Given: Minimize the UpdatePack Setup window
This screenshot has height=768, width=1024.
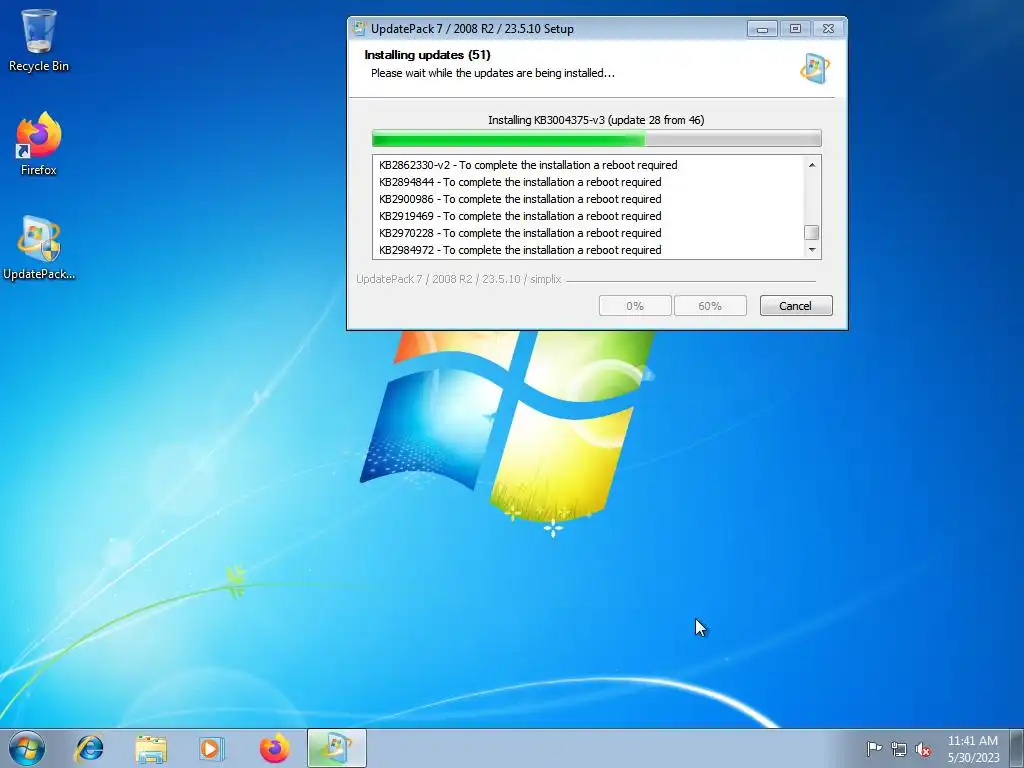Looking at the screenshot, I should pyautogui.click(x=762, y=29).
